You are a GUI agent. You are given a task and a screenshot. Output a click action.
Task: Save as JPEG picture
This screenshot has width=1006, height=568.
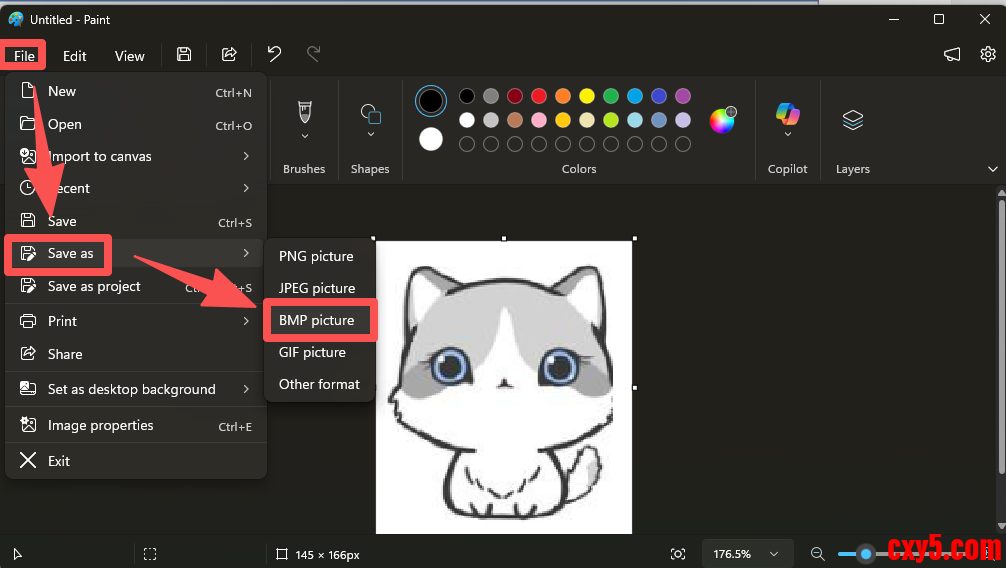coord(319,288)
